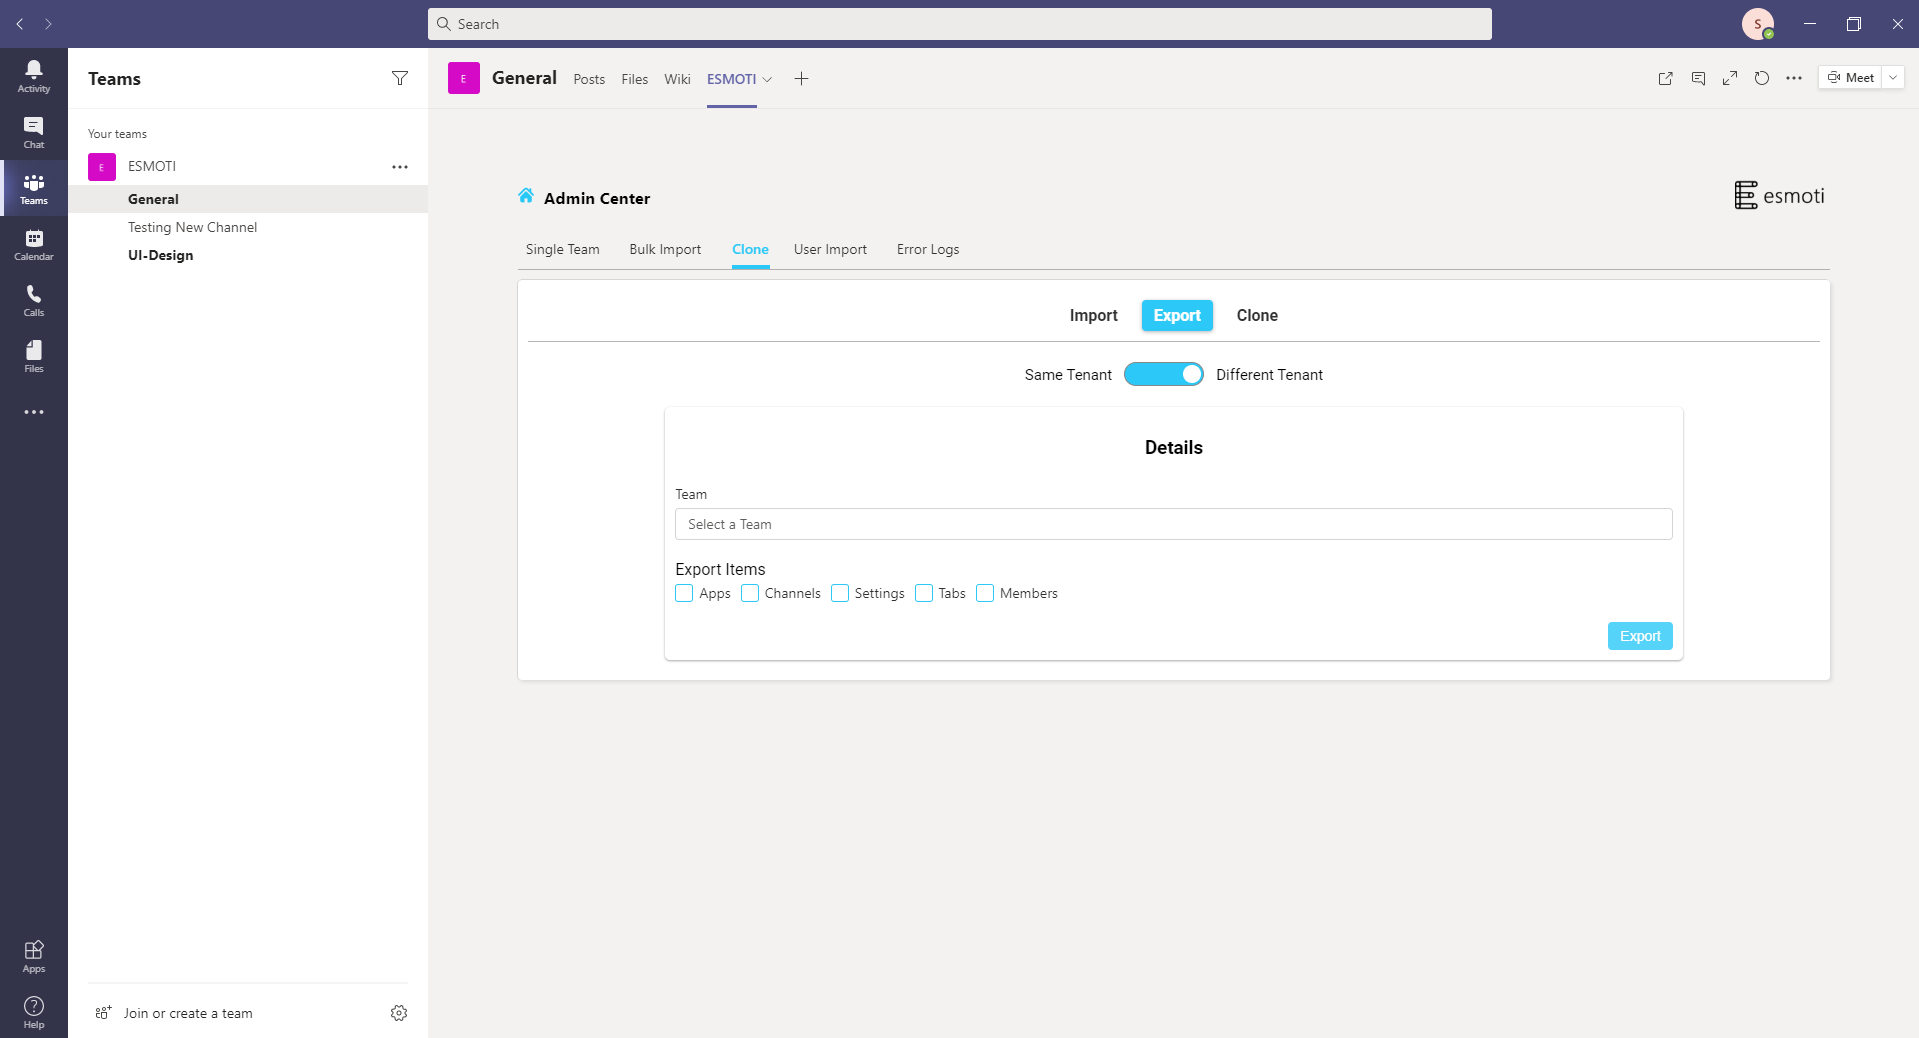Open the Error Logs tab
1919x1038 pixels.
tap(928, 249)
